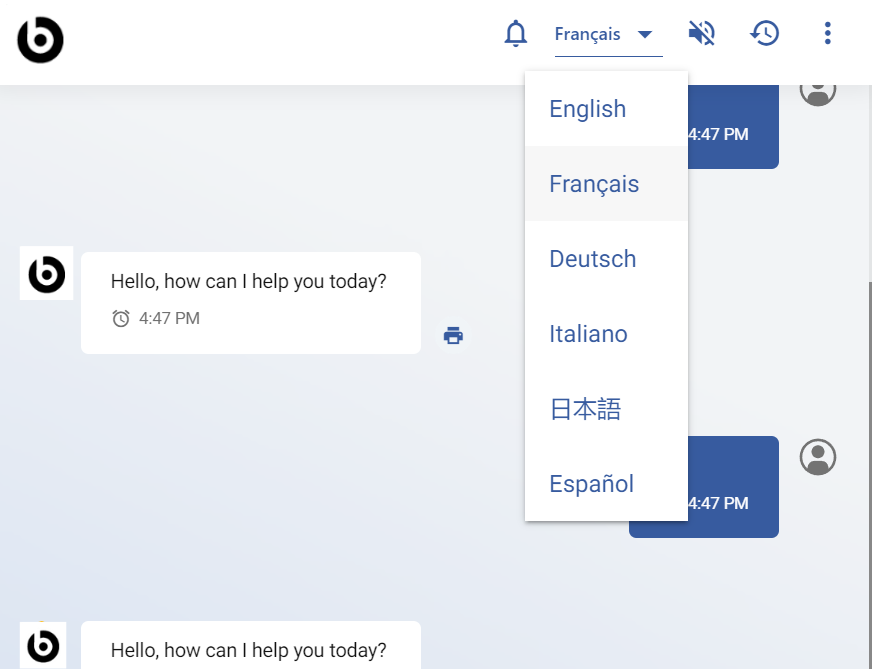Choose Español from the dropdown list

click(592, 484)
